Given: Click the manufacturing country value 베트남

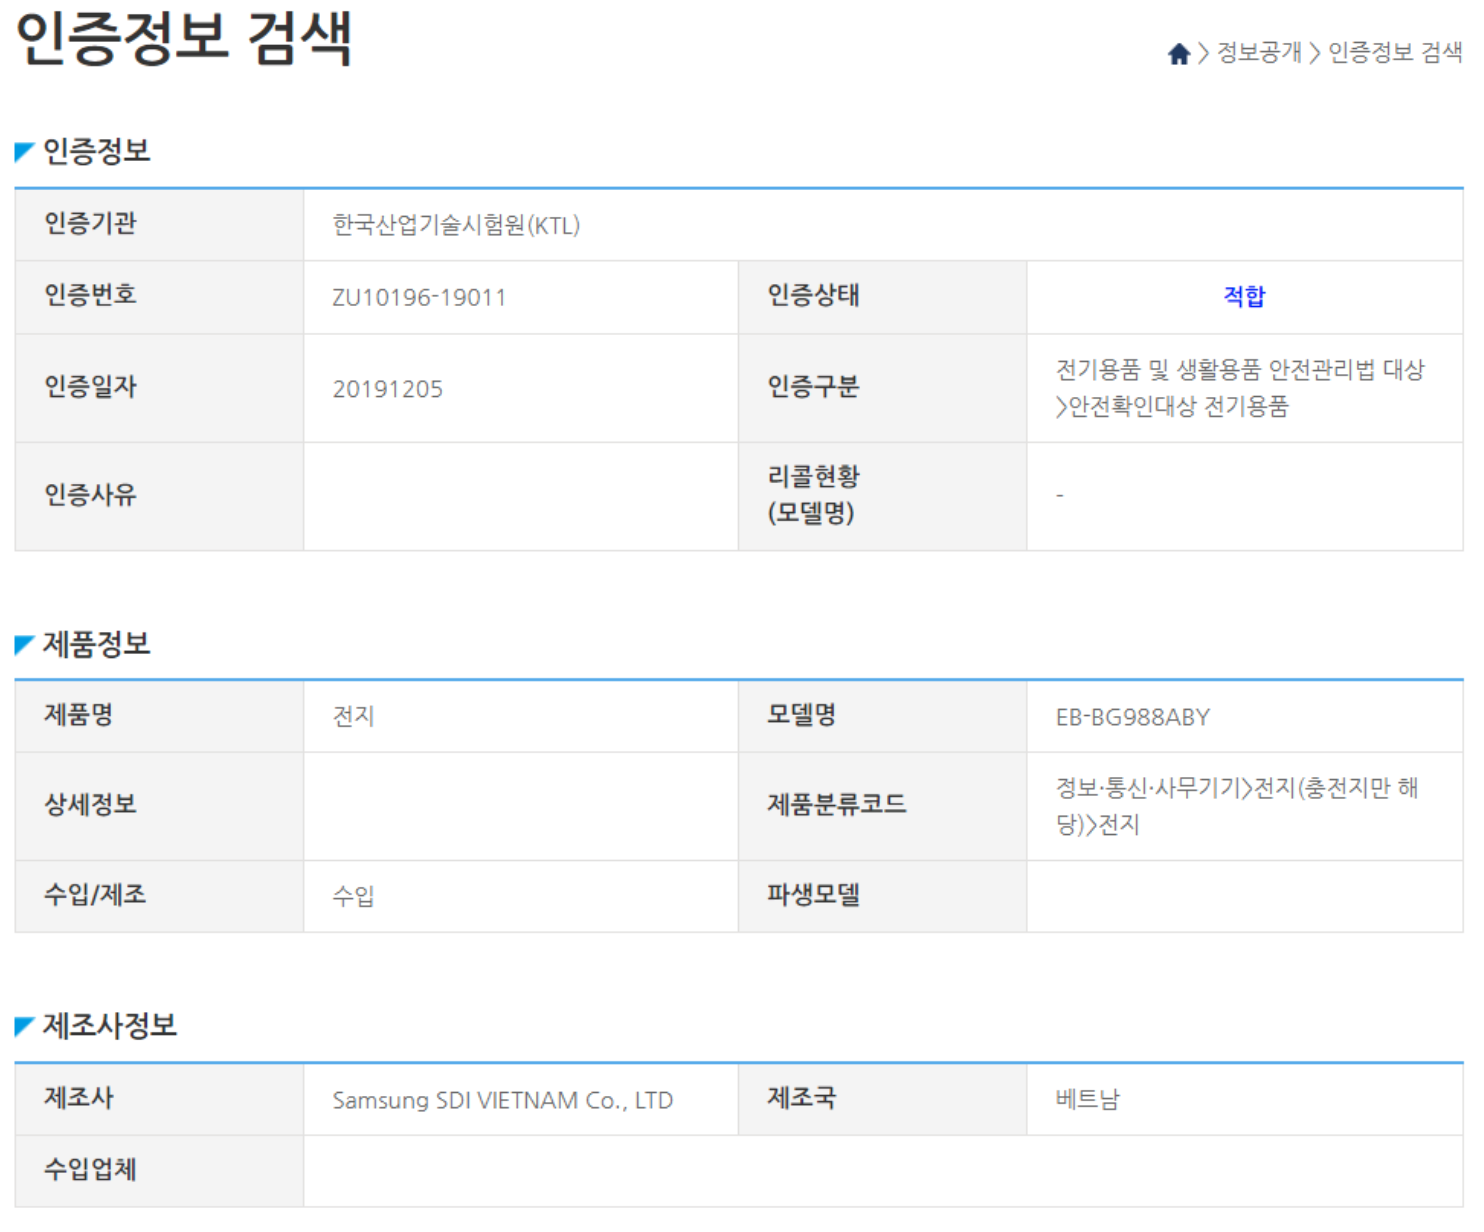Looking at the screenshot, I should [1087, 1100].
